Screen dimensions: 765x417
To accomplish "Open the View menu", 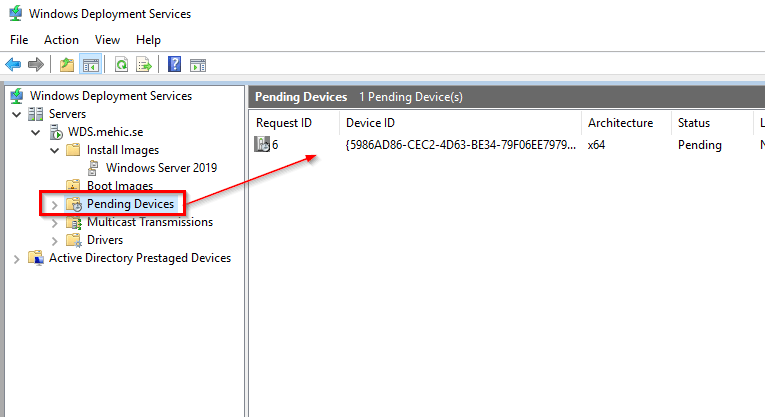I will 108,40.
